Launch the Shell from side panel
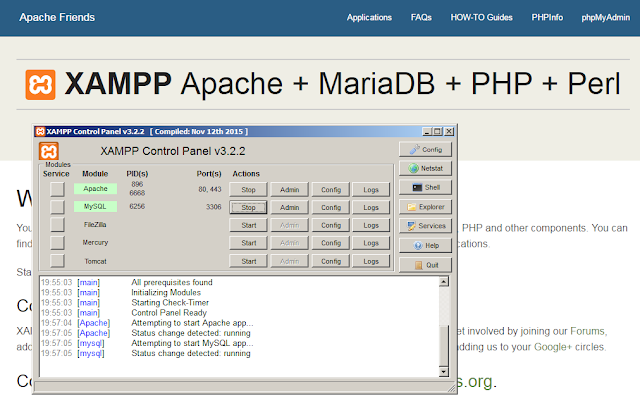Viewport: 640px width, 401px height. click(x=425, y=187)
